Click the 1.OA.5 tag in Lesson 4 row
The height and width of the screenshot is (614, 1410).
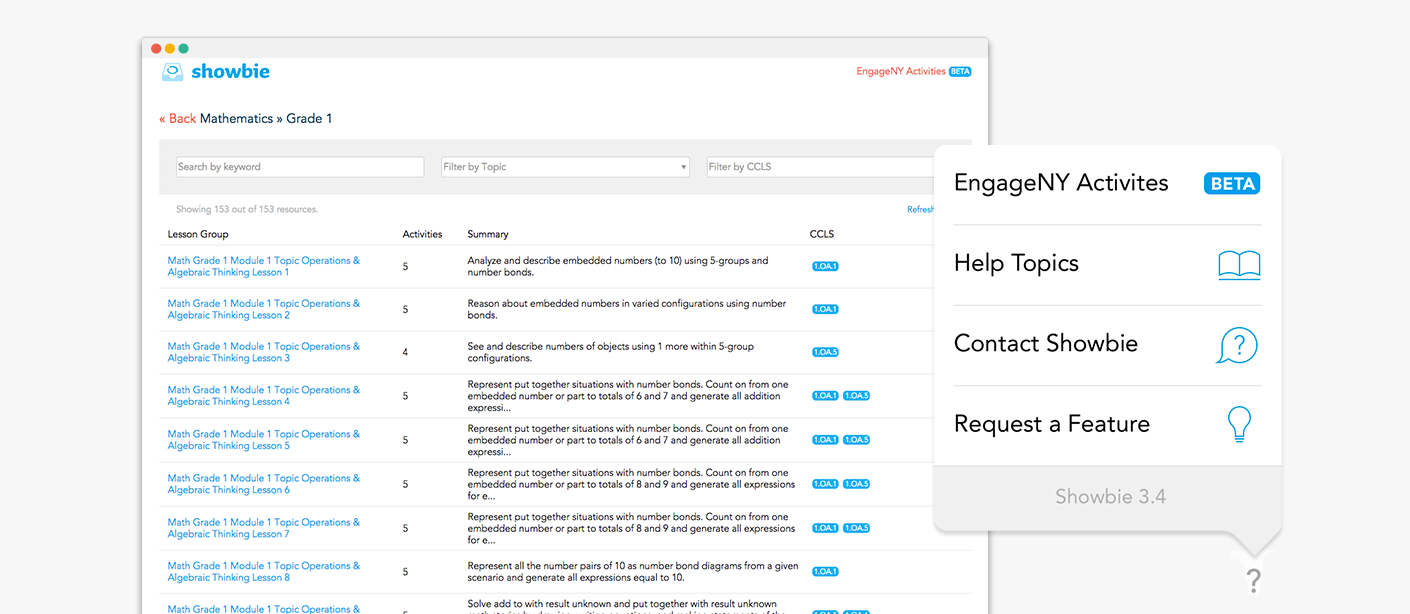[x=856, y=396]
